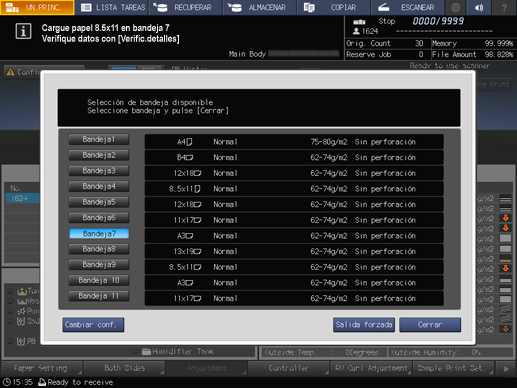Select Bandeja2 tray button
The width and height of the screenshot is (517, 388).
[99, 155]
